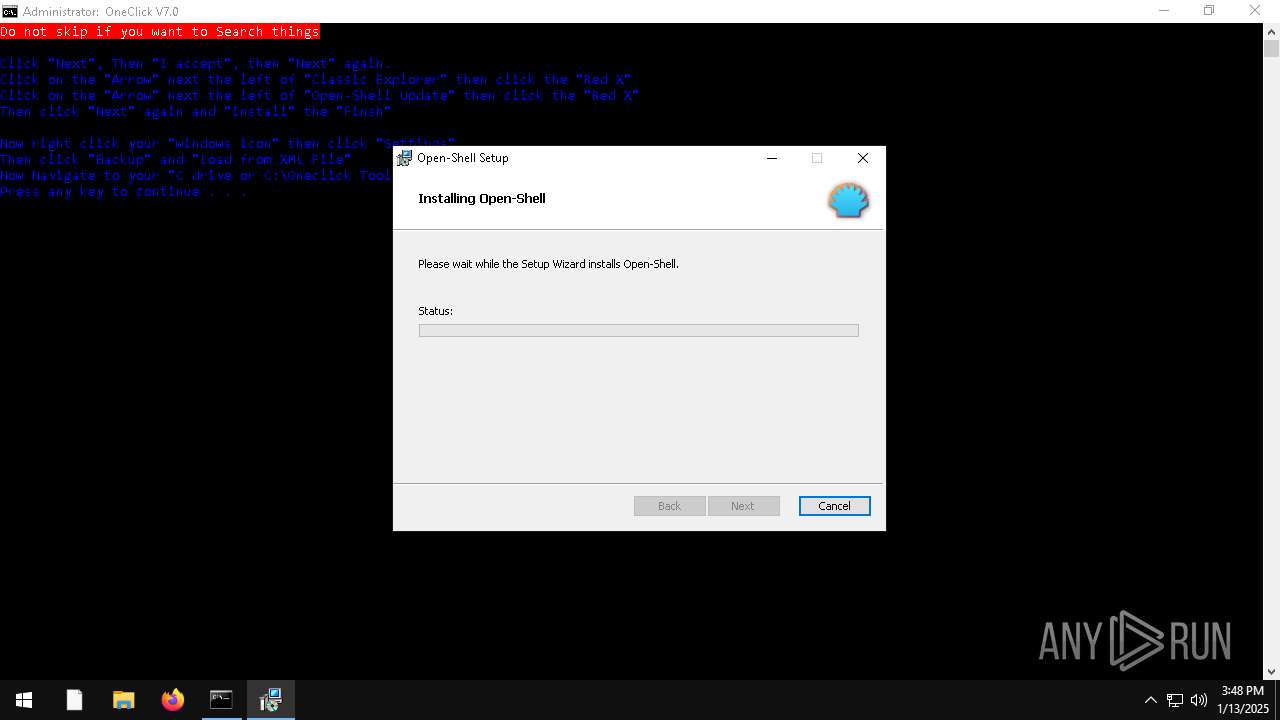The image size is (1280, 720).
Task: Click the console scroll down arrow
Action: point(1271,672)
